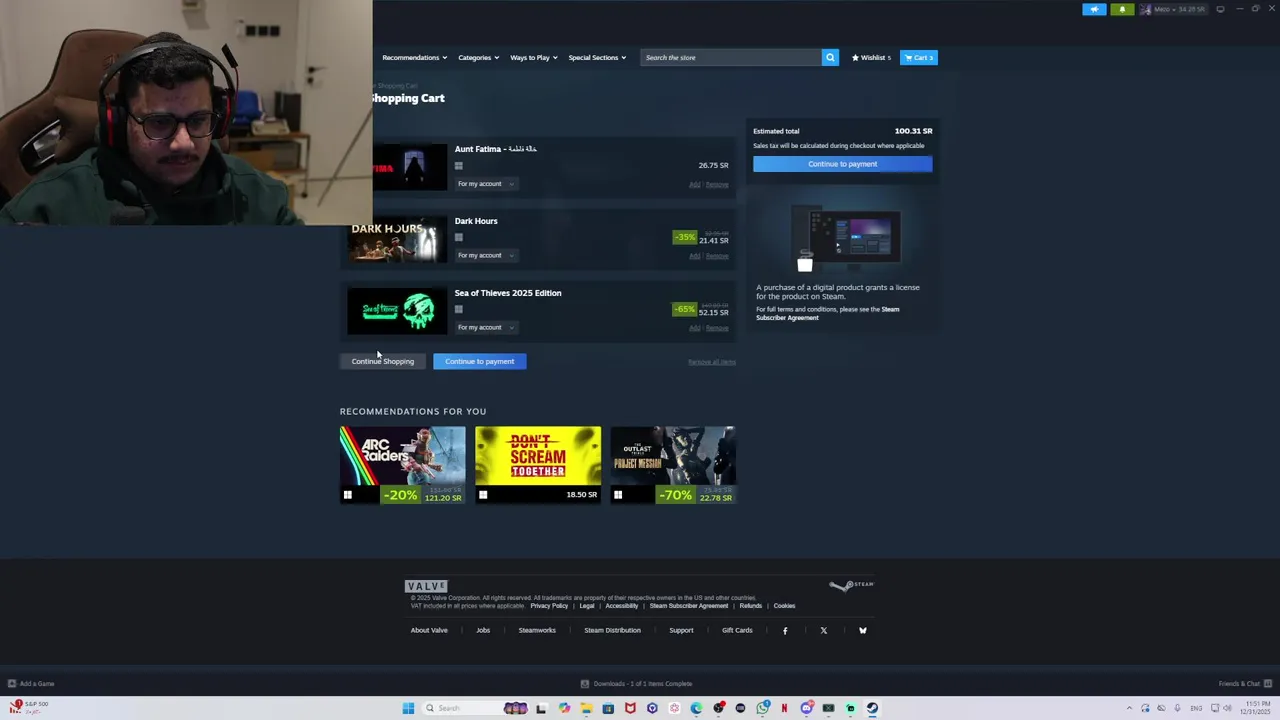Click Add link for Dark Hours row

pos(694,256)
